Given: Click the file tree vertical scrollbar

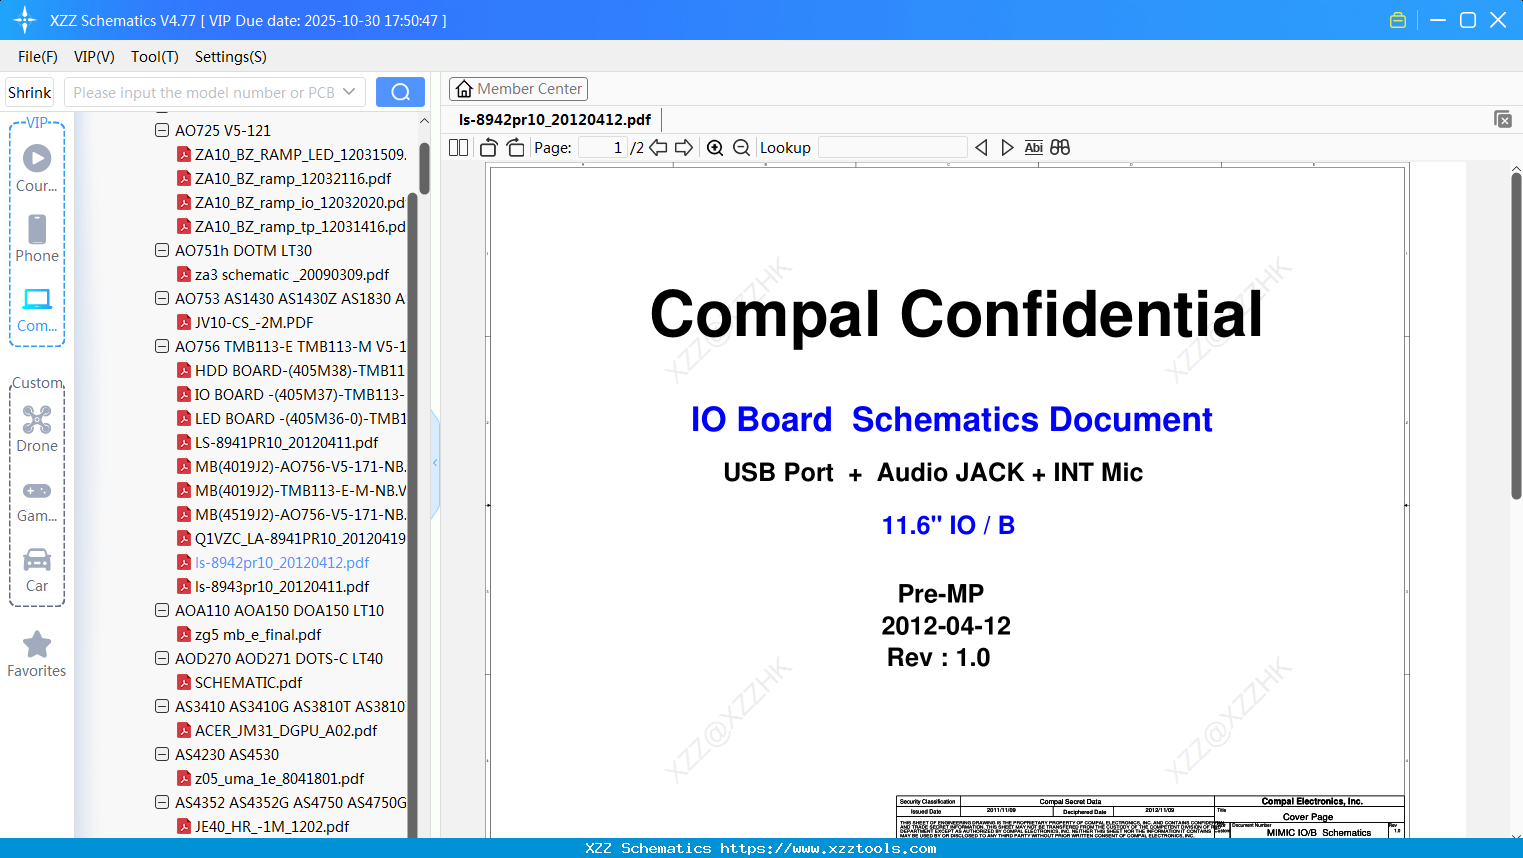Looking at the screenshot, I should click(424, 168).
